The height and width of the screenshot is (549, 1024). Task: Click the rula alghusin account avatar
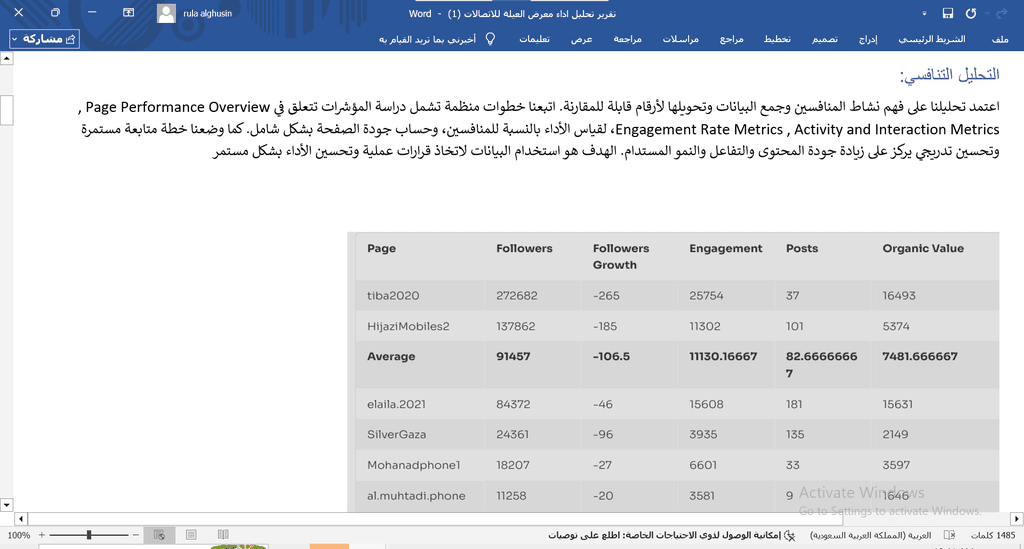(166, 13)
